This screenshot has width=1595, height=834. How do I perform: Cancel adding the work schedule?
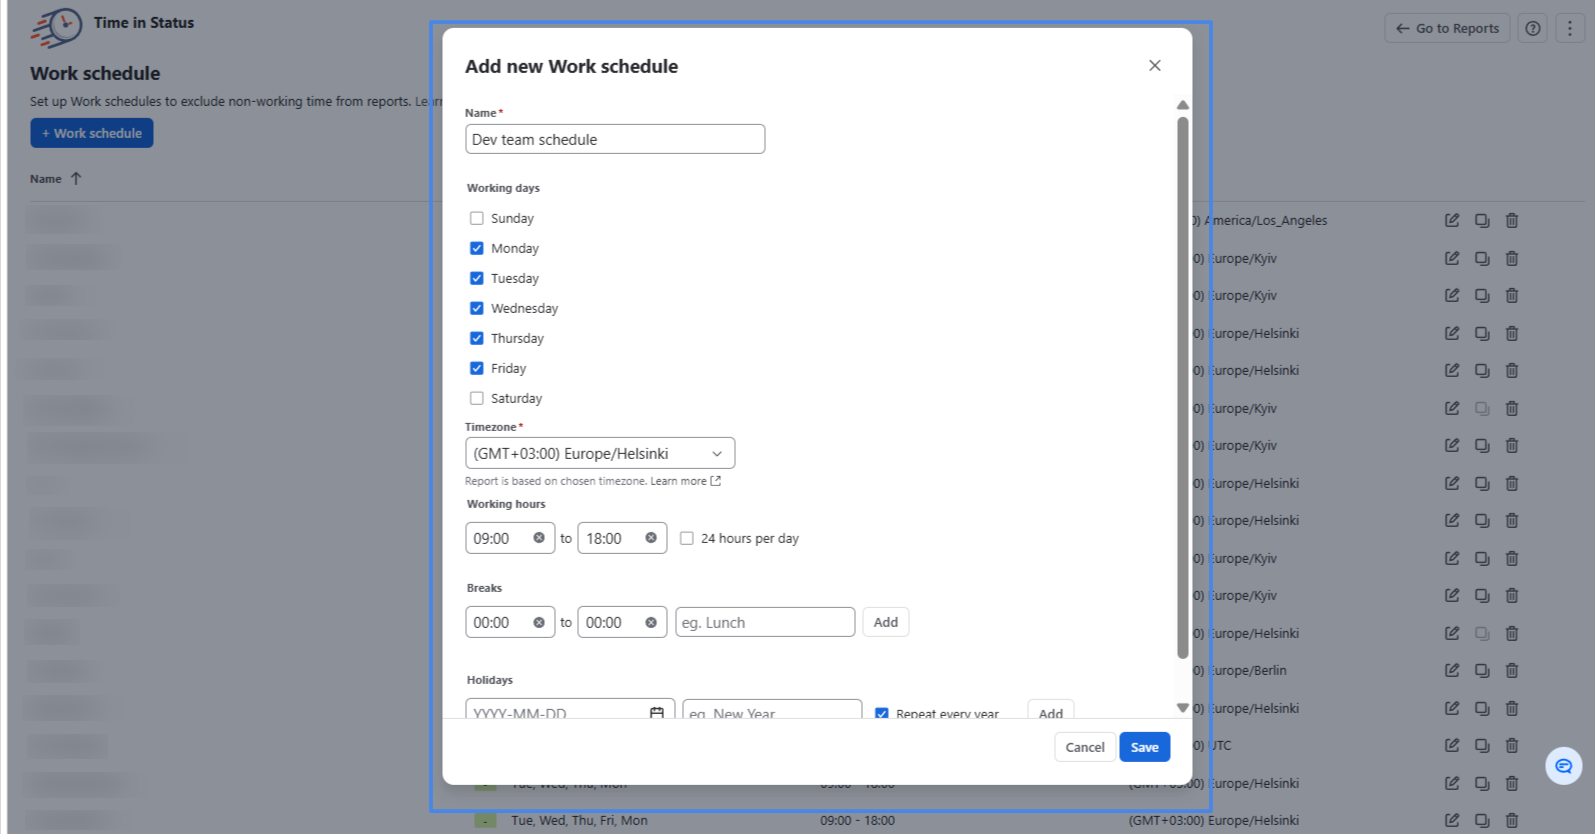(1085, 747)
